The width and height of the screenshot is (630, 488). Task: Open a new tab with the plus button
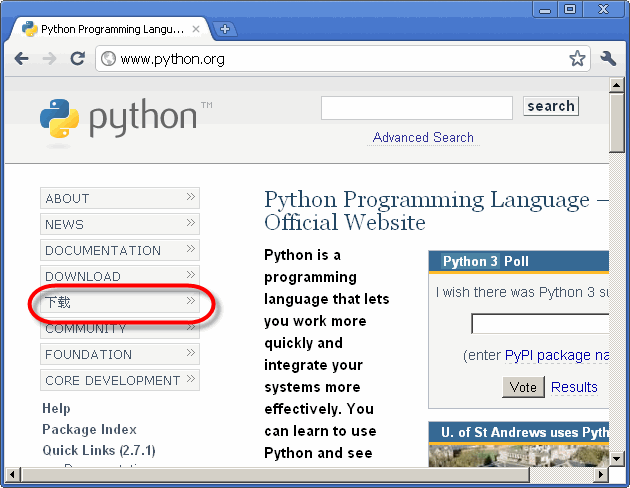tap(225, 29)
